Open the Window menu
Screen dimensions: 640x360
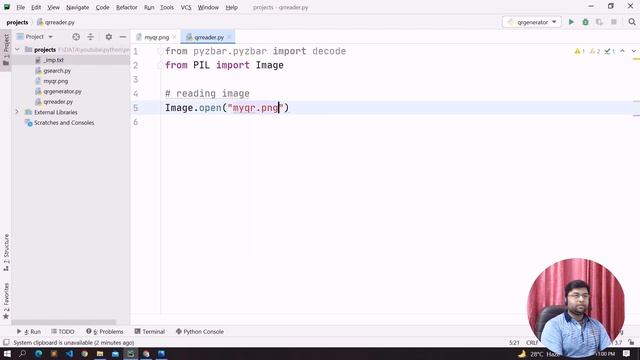click(208, 7)
